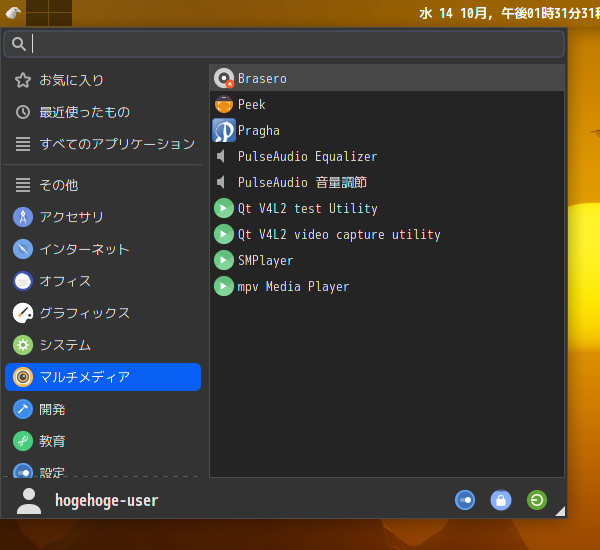
Task: Launch SMPlayer entry text
Action: (266, 261)
